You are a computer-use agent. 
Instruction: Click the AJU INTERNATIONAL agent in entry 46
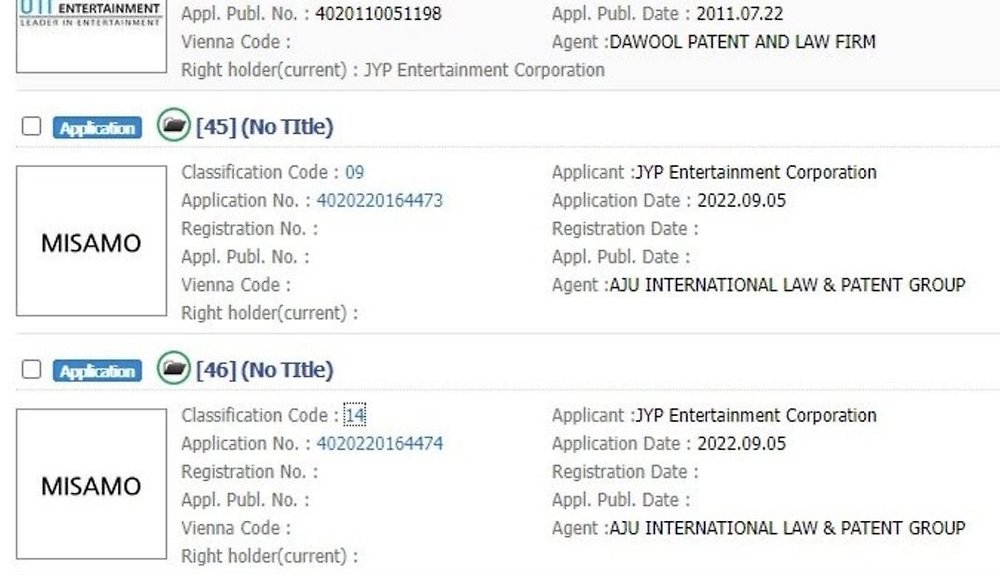click(x=788, y=528)
